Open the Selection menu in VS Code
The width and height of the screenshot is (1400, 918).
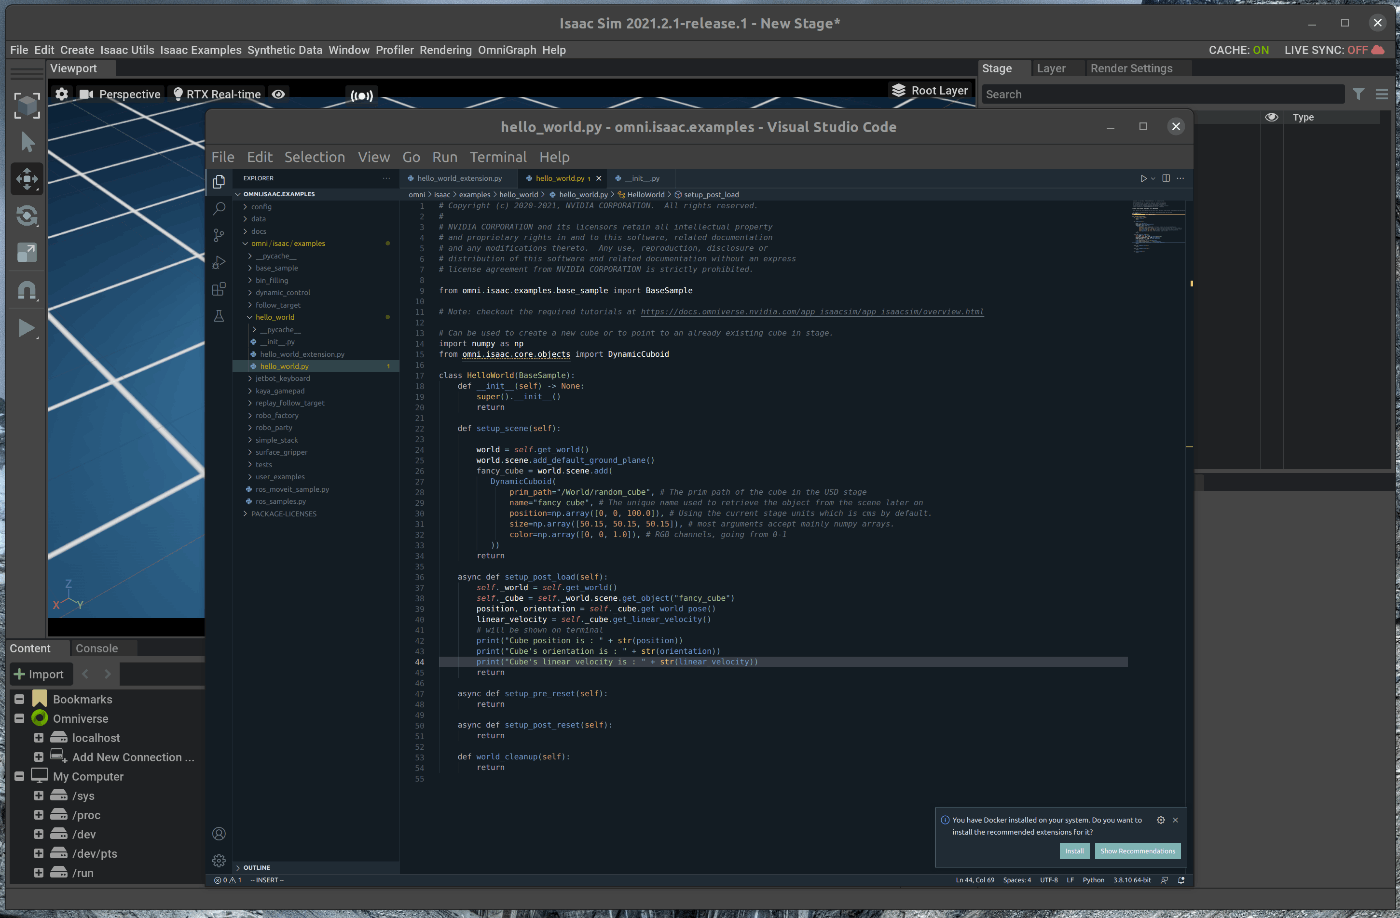tap(314, 157)
